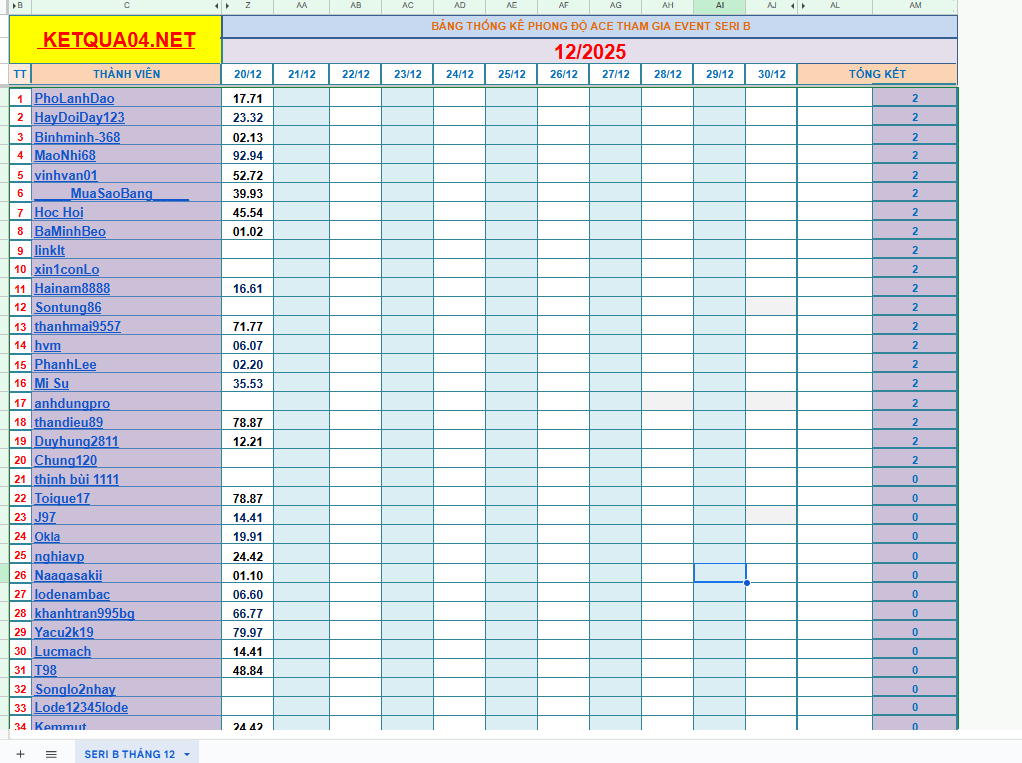Image resolution: width=1022 pixels, height=763 pixels.
Task: Open the PhoLanhDao member link
Action: pos(75,98)
